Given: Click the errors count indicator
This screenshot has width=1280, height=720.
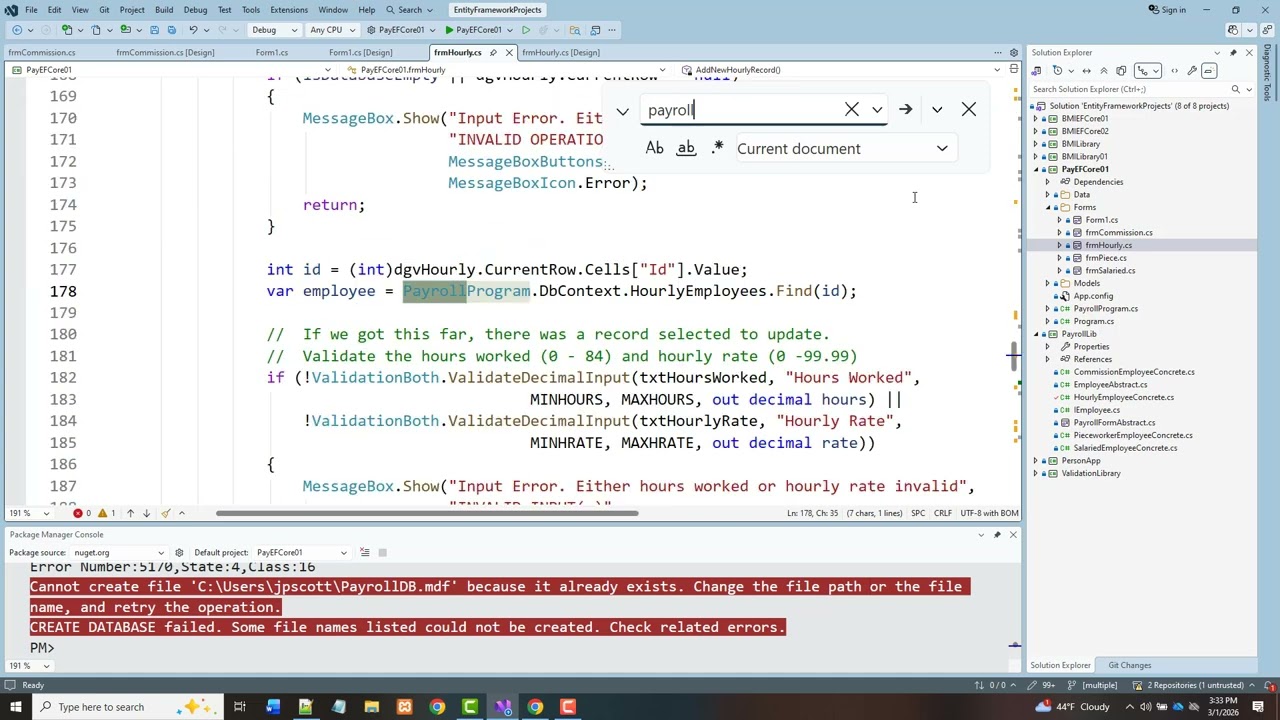Looking at the screenshot, I should point(82,513).
